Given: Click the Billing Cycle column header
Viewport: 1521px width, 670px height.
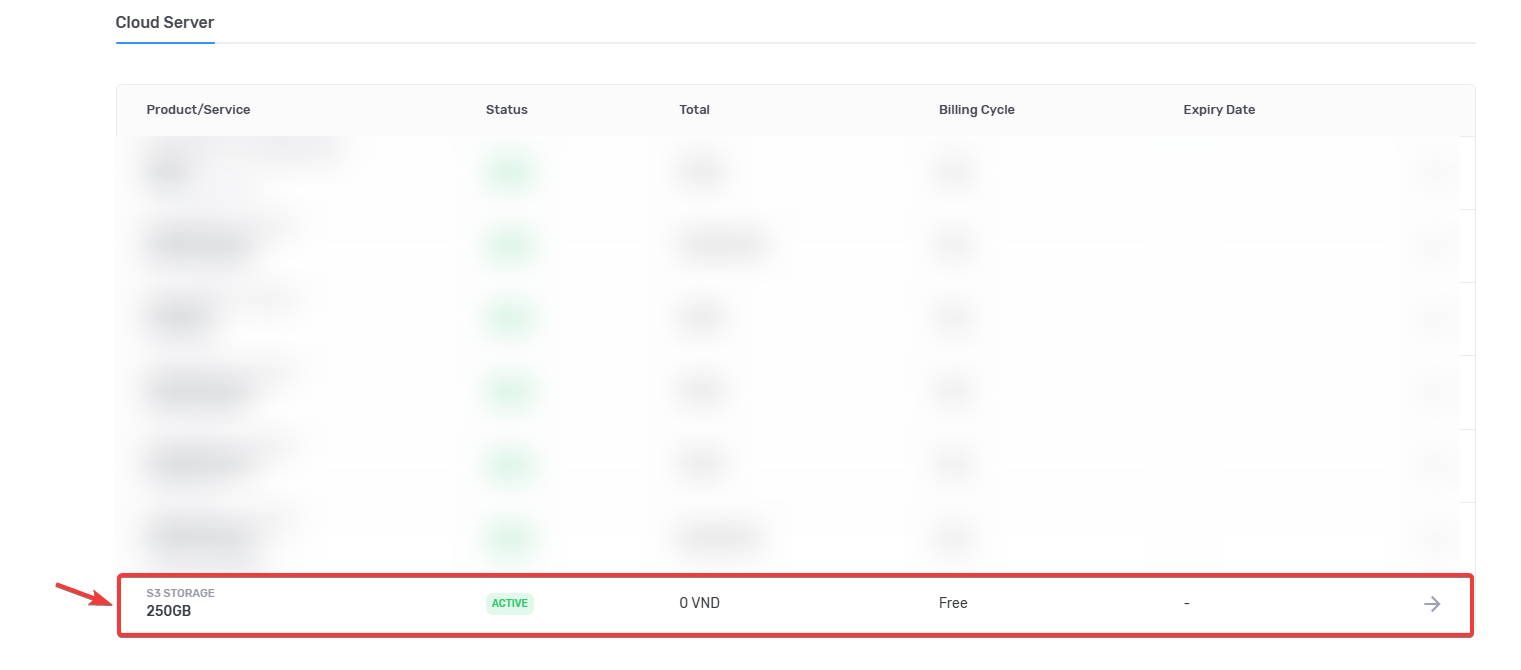Looking at the screenshot, I should coord(976,110).
